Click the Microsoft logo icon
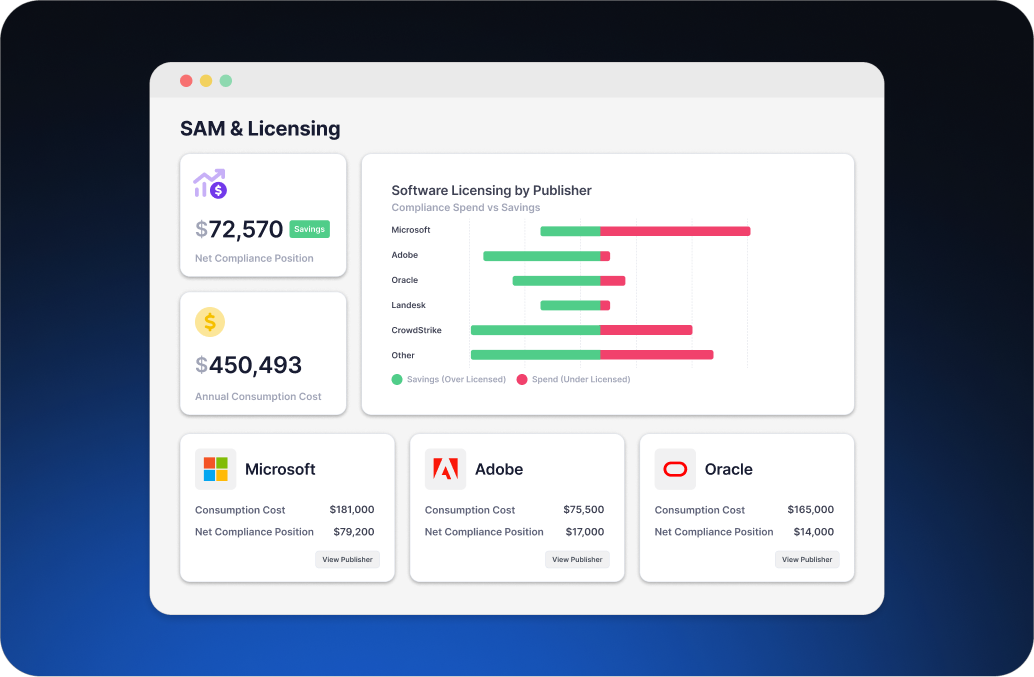This screenshot has height=677, width=1034. 216,469
